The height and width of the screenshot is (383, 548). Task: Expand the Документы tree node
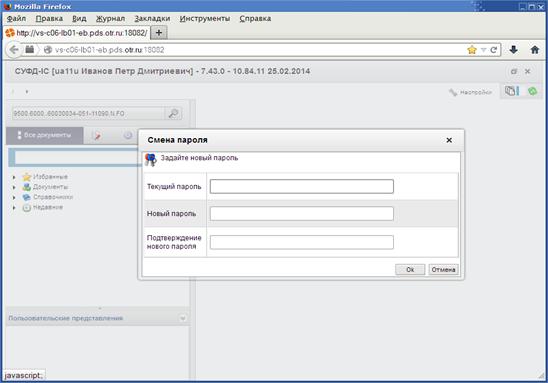coord(14,187)
